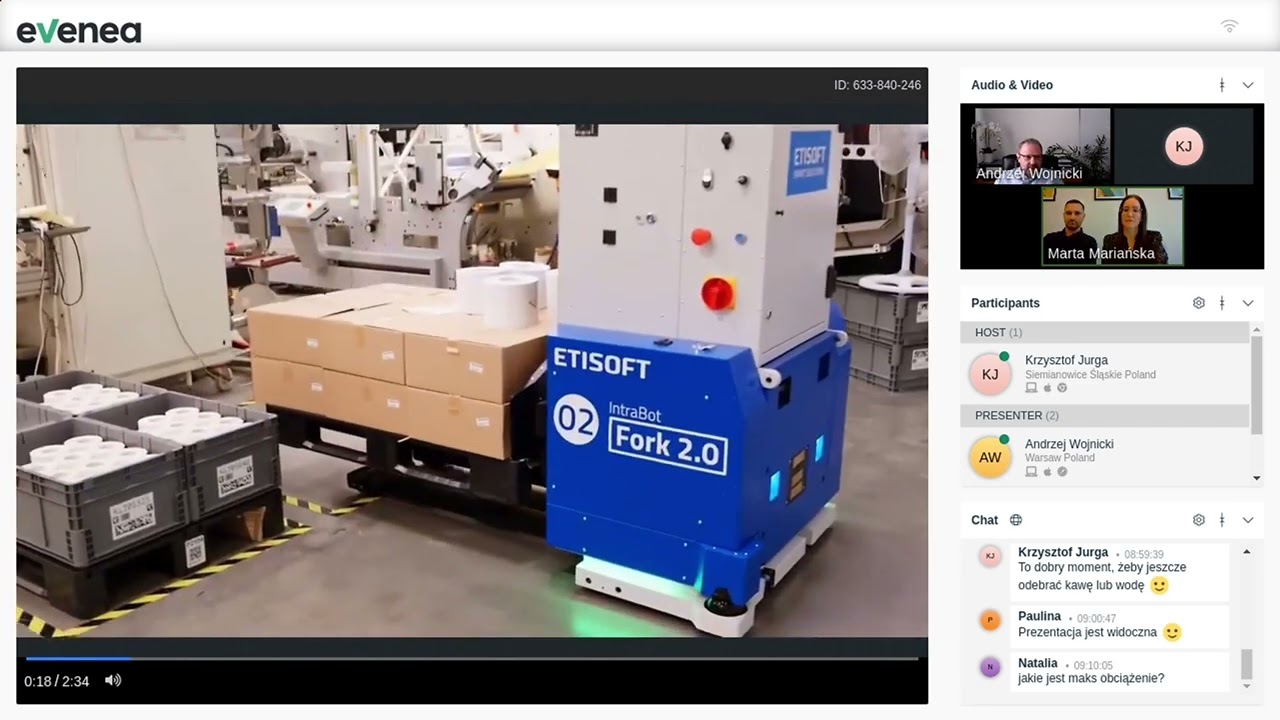This screenshot has height=720, width=1280.
Task: Click the Wi-Fi connection status icon
Action: tap(1230, 26)
